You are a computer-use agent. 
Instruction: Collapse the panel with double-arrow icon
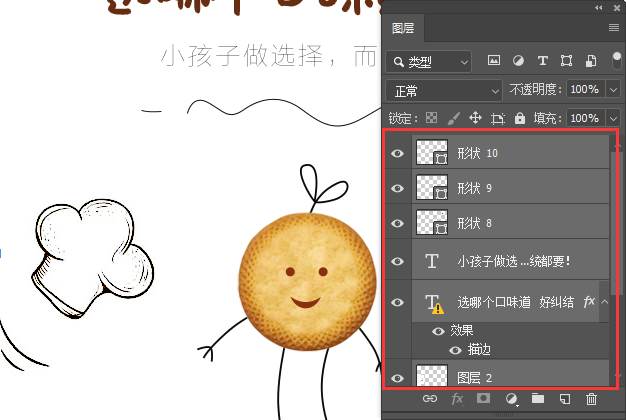598,8
